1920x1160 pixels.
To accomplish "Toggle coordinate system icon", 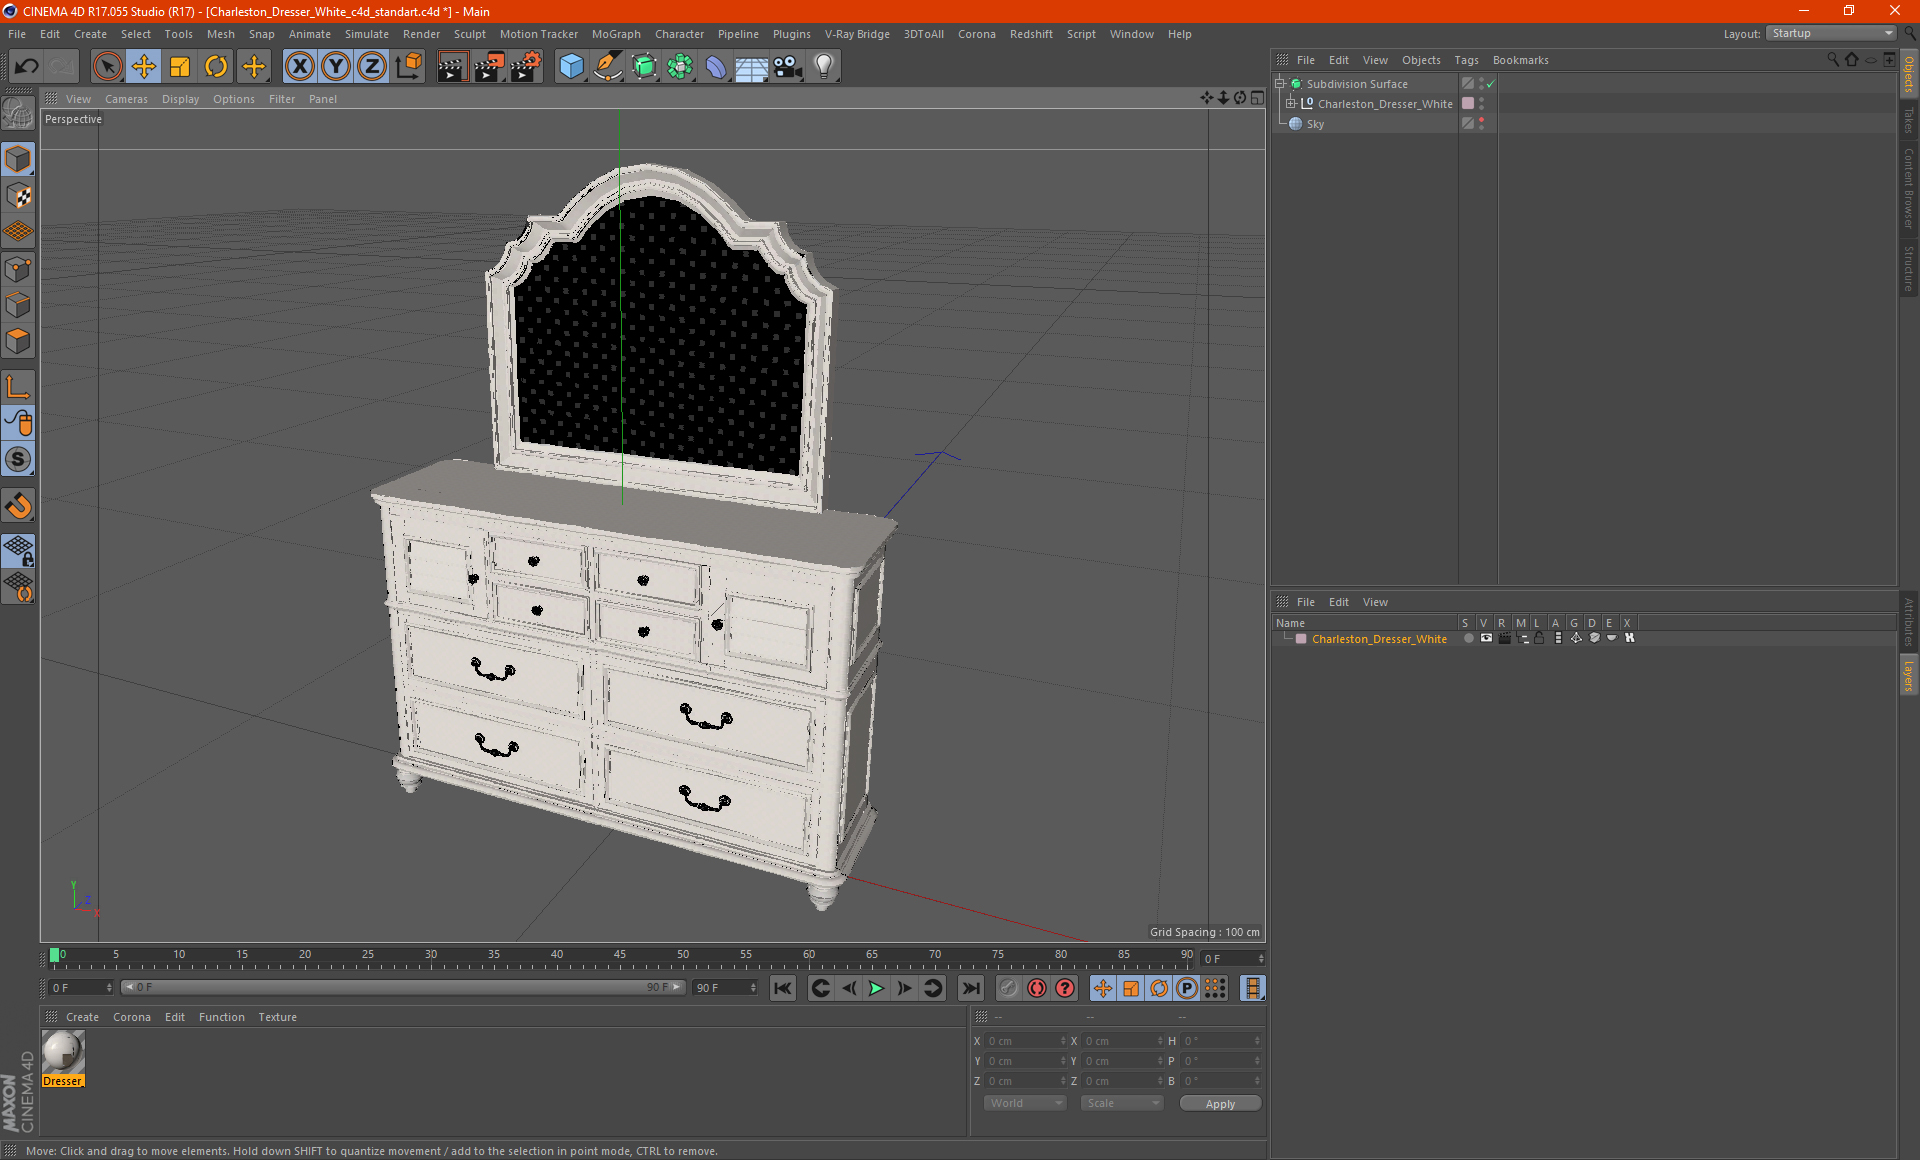I will click(x=409, y=67).
